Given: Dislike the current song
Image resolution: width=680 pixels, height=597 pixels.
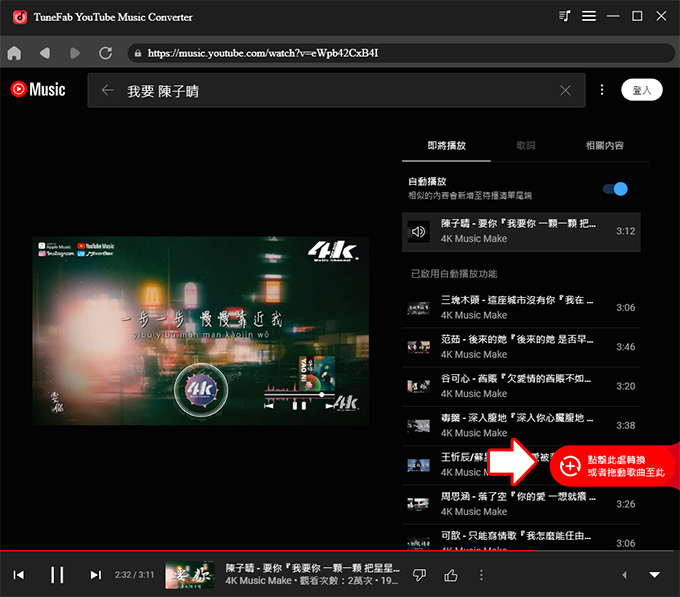Looking at the screenshot, I should click(x=419, y=575).
